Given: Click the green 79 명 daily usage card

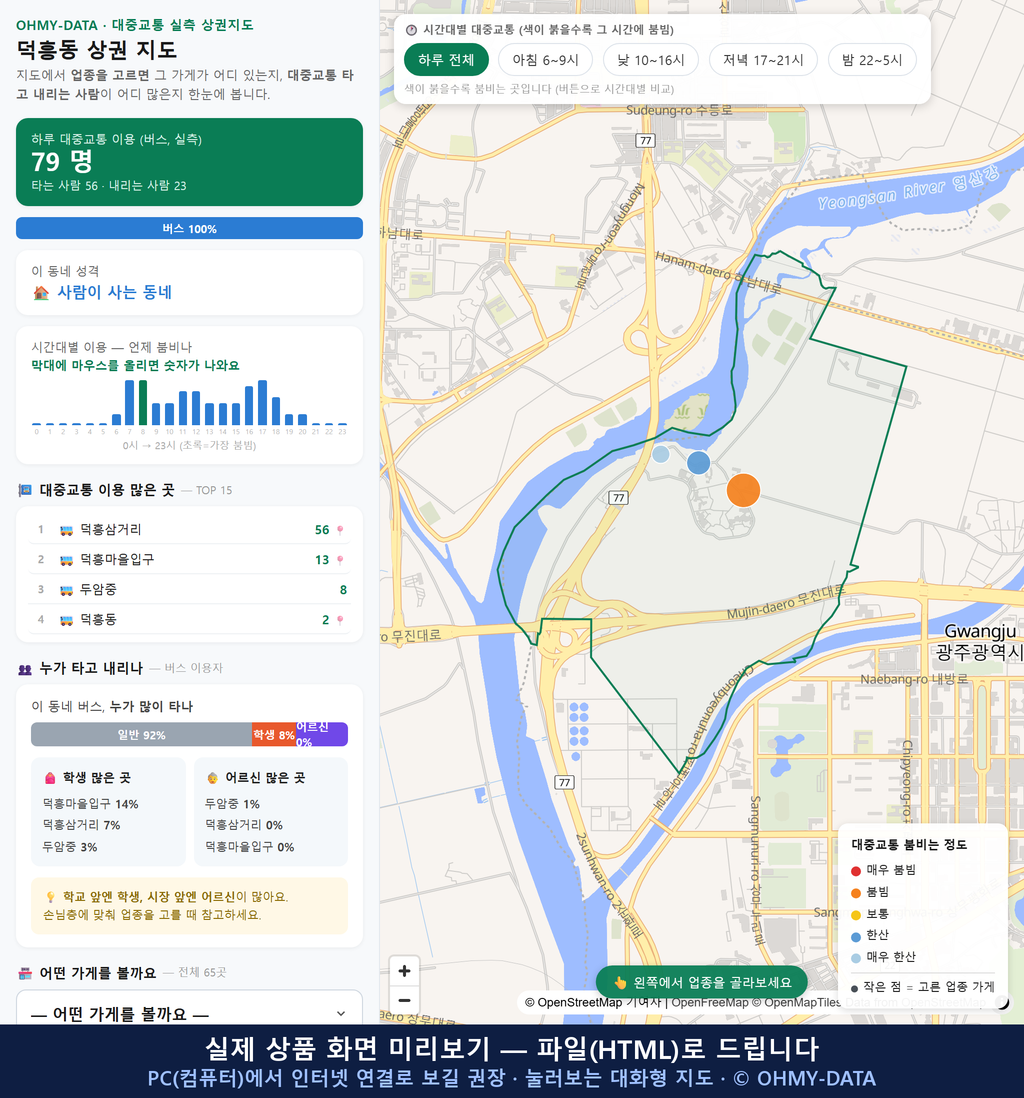Looking at the screenshot, I should tap(189, 162).
